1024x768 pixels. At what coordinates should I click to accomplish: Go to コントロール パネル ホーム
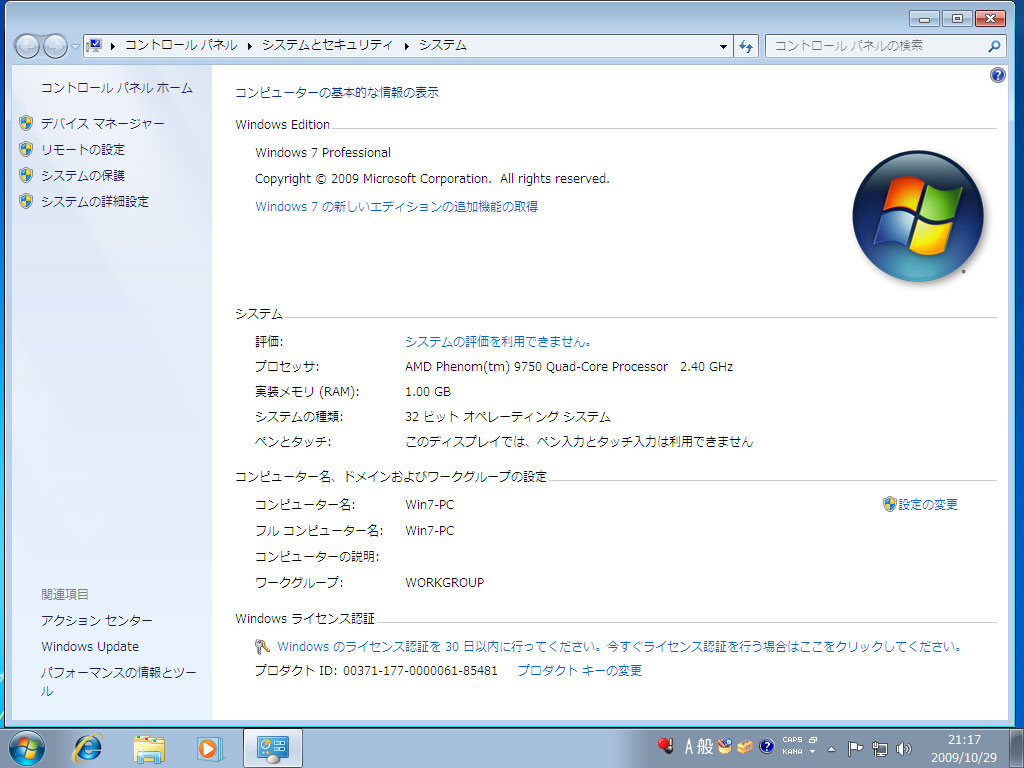coord(117,88)
